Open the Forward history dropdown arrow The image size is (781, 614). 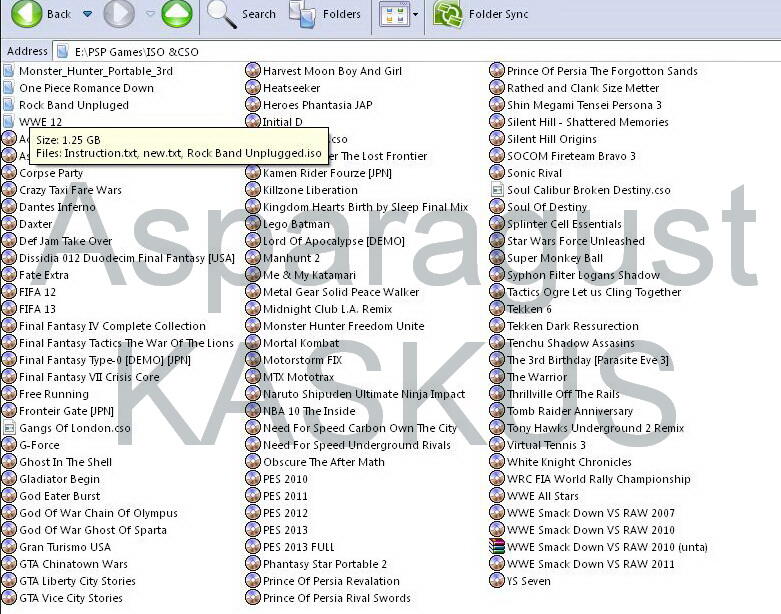(150, 14)
